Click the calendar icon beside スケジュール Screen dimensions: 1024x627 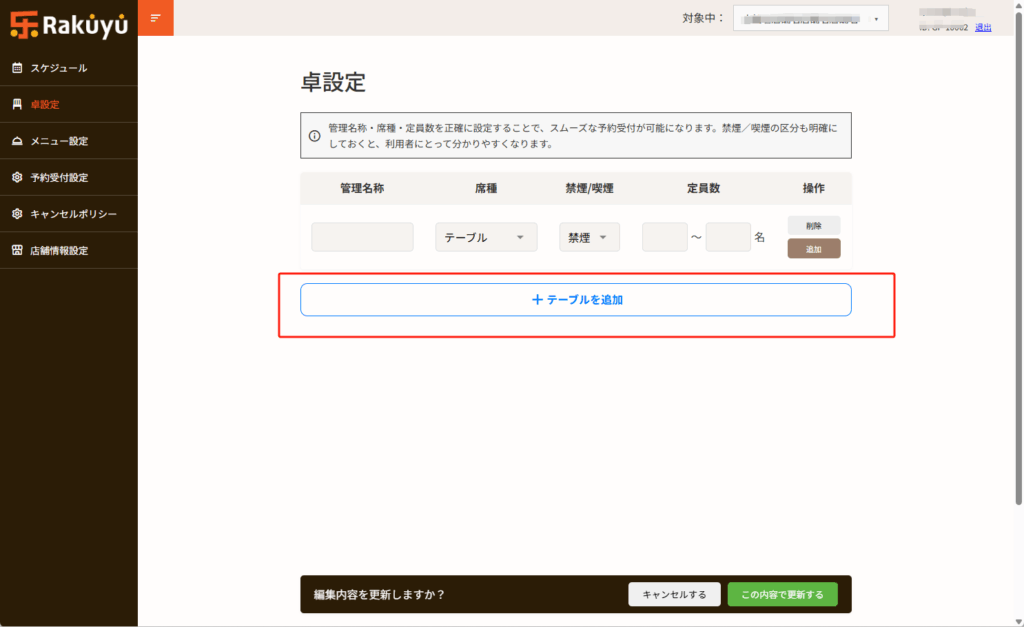(16, 68)
